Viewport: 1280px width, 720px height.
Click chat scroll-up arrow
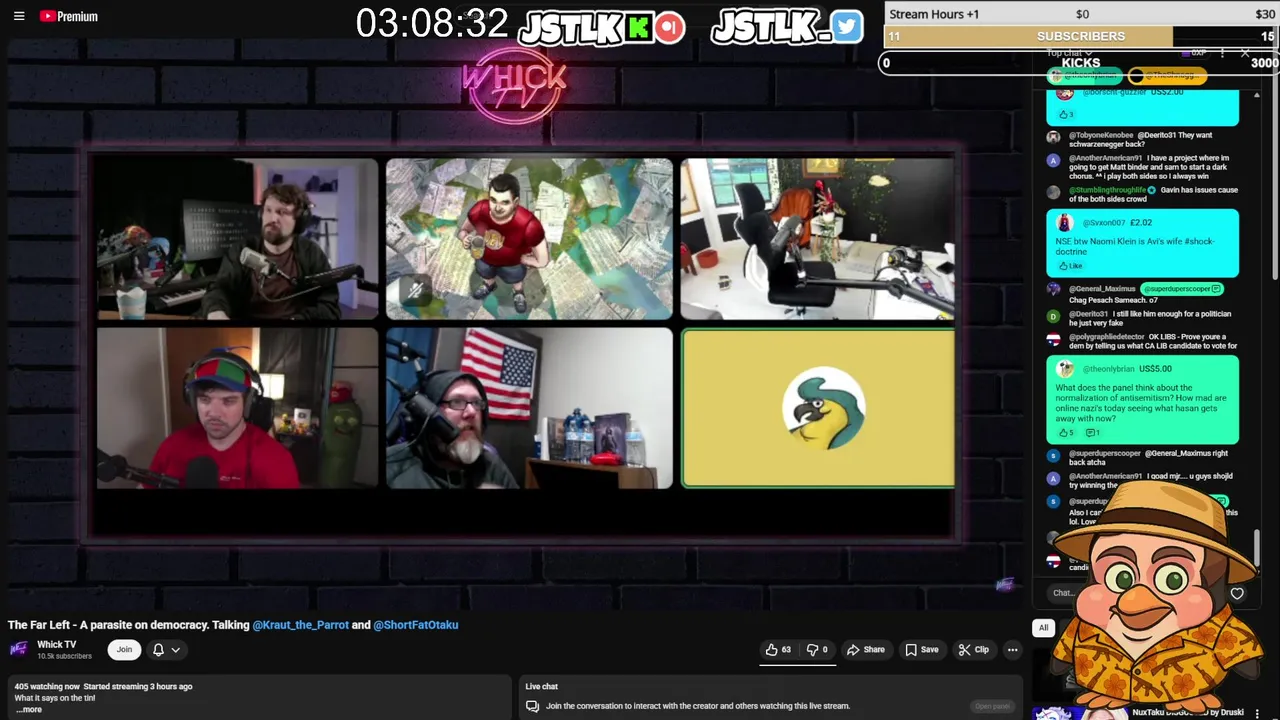coord(1257,95)
